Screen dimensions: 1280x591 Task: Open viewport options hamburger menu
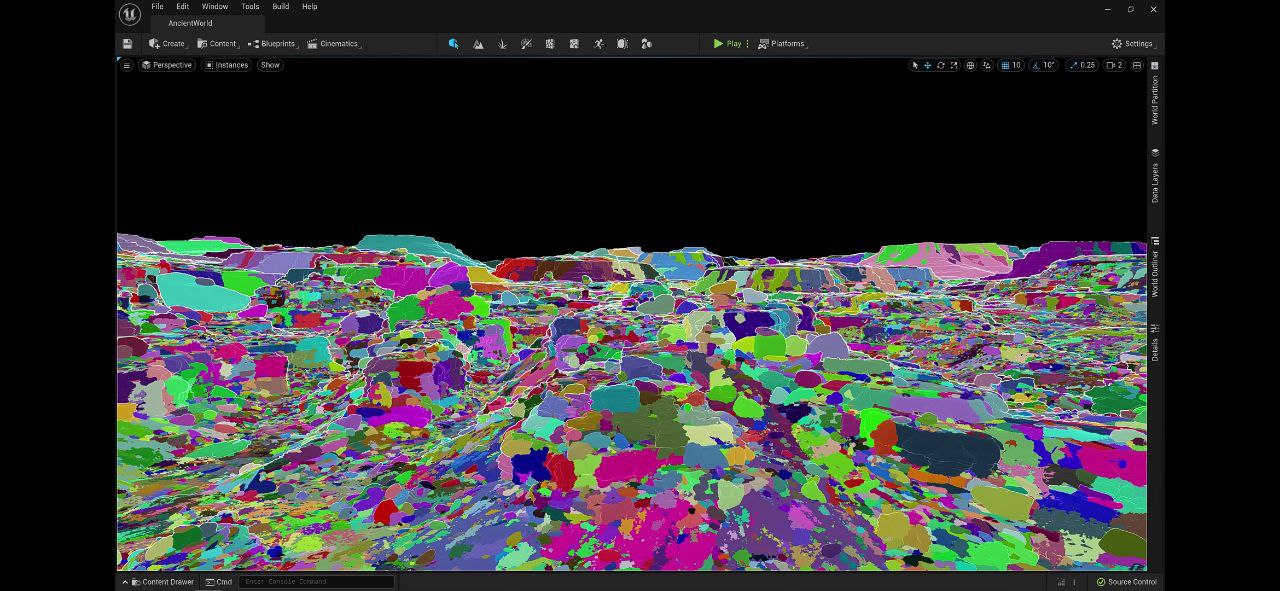tap(126, 65)
